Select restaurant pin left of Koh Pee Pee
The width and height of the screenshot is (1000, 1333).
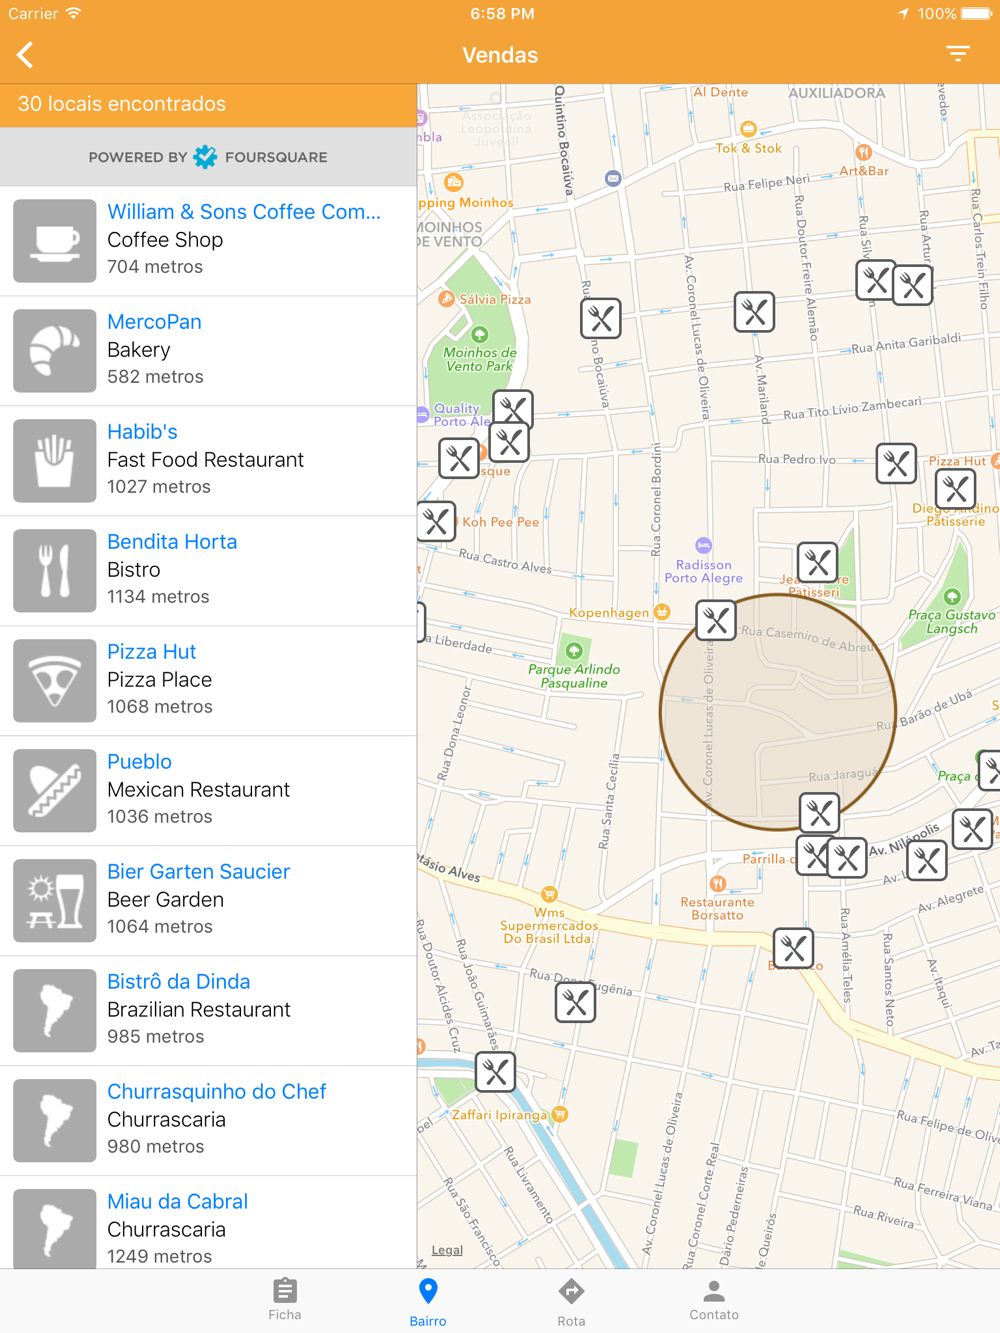point(436,521)
